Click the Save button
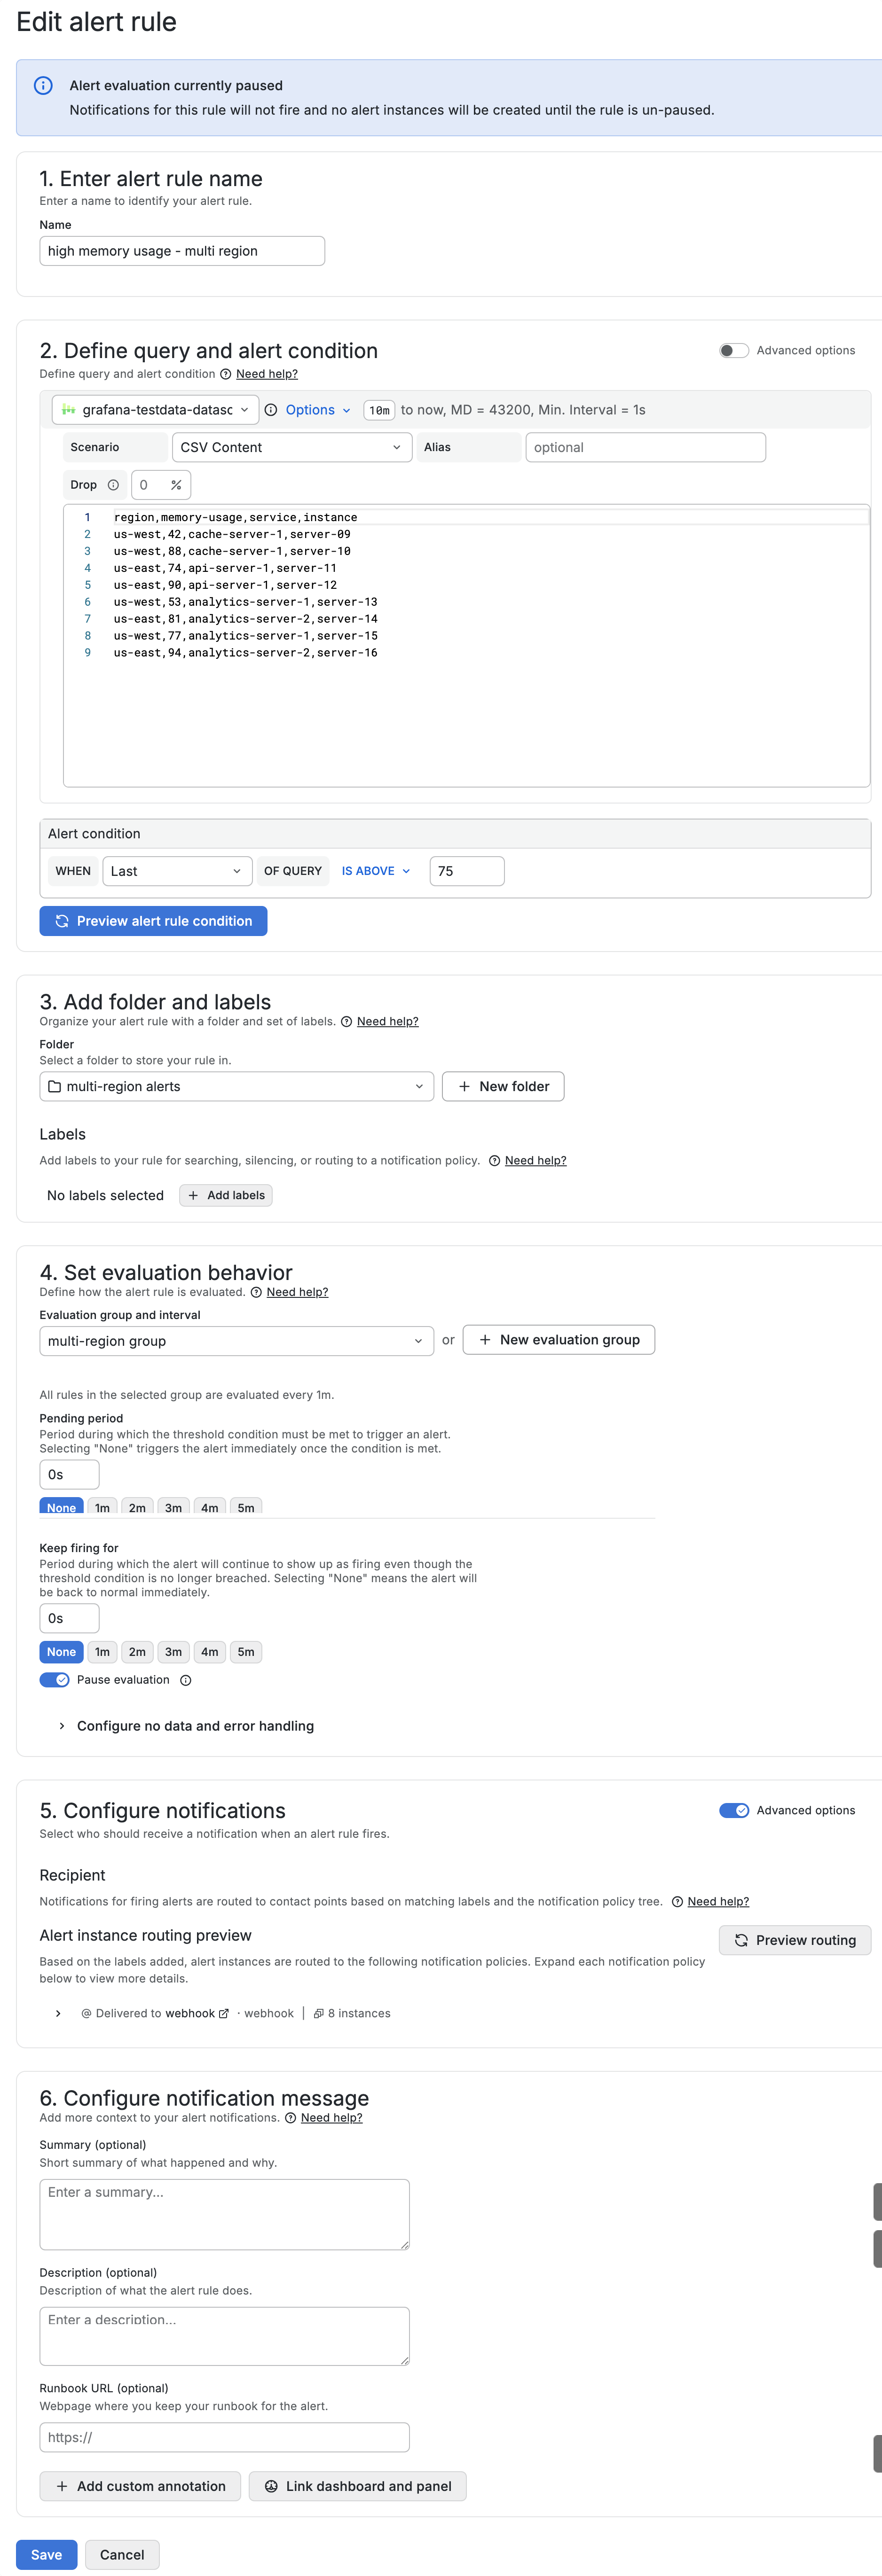The width and height of the screenshot is (882, 2576). (x=46, y=2554)
